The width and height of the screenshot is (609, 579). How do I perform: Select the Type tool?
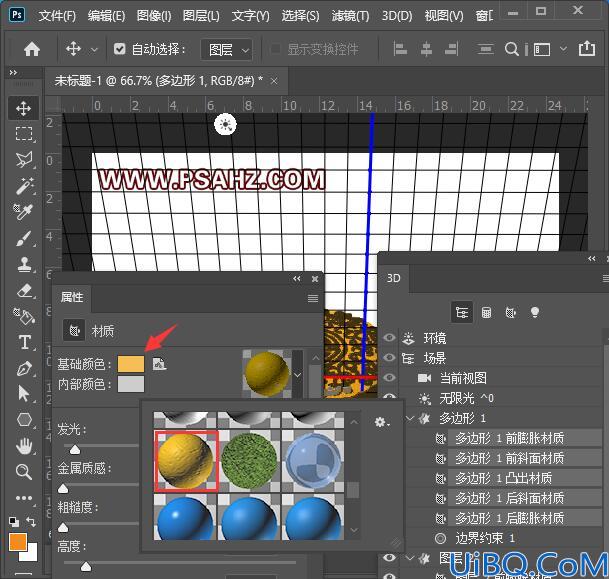(24, 342)
